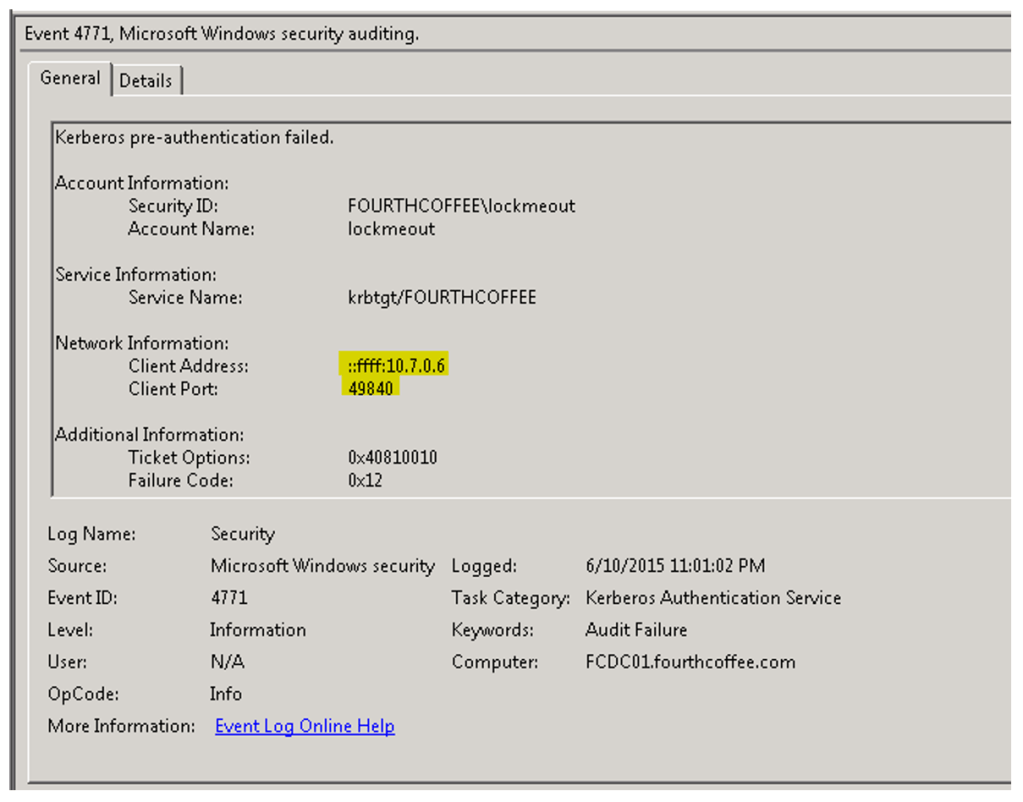
Task: Click the highlighted Client Port 49840
Action: (370, 389)
